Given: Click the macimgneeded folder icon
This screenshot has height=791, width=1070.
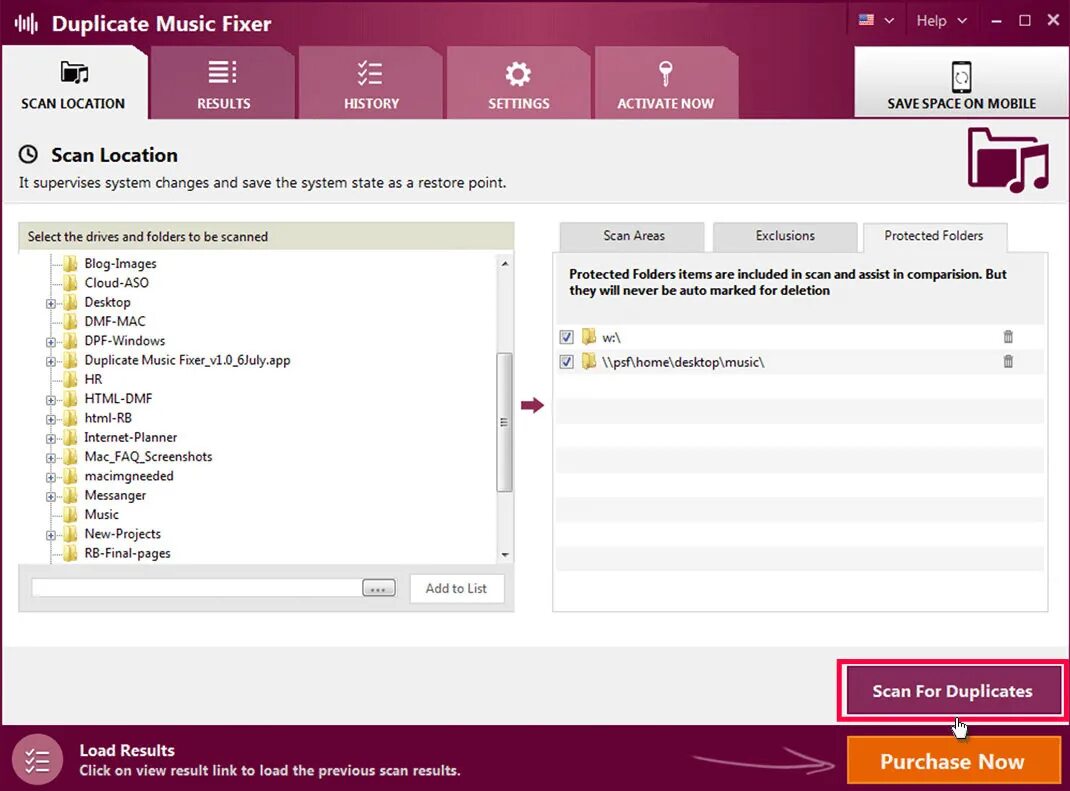Looking at the screenshot, I should pyautogui.click(x=70, y=476).
